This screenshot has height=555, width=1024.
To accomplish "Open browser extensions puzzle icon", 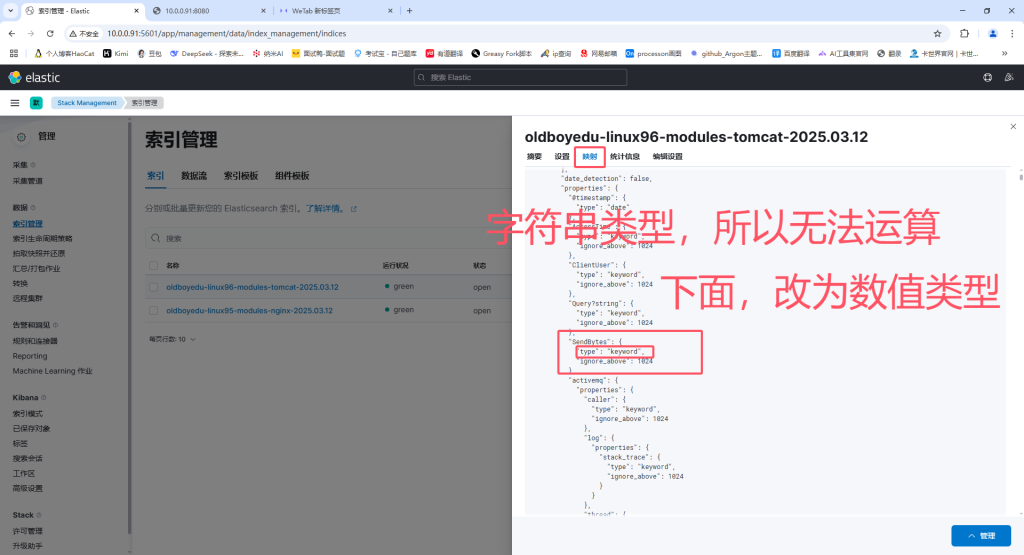I will coord(965,33).
